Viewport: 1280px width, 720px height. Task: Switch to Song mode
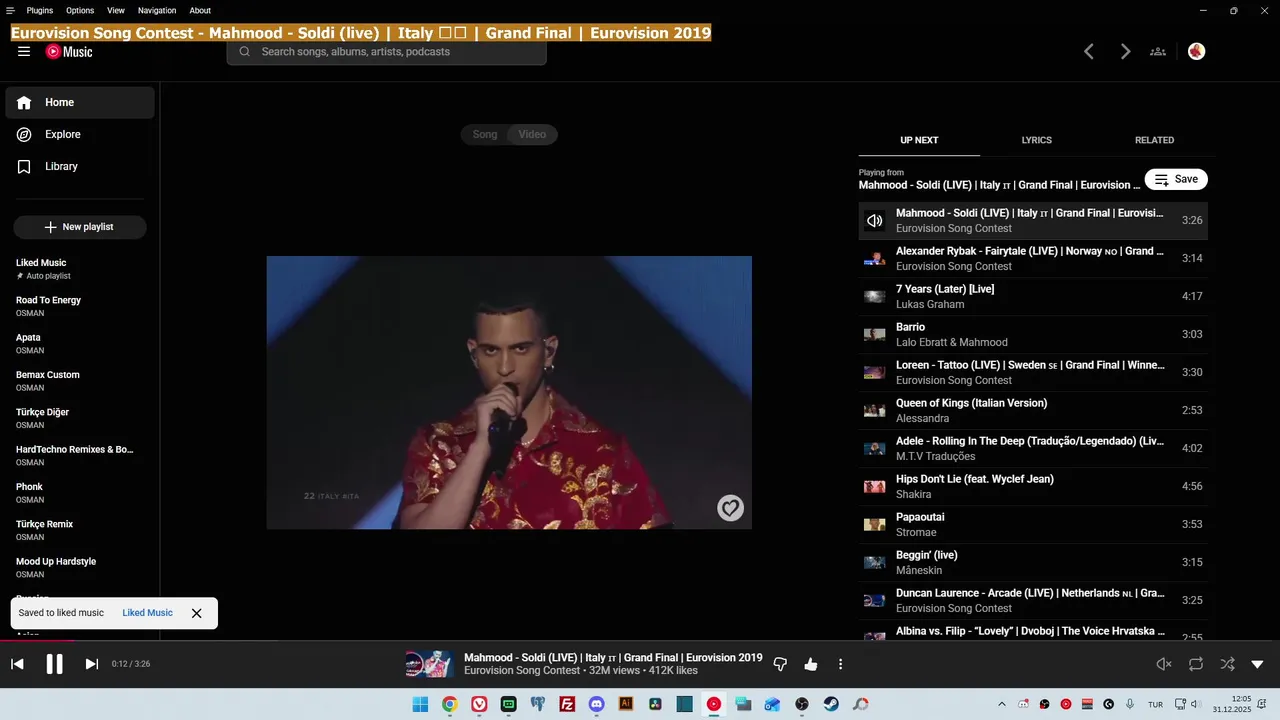point(485,134)
